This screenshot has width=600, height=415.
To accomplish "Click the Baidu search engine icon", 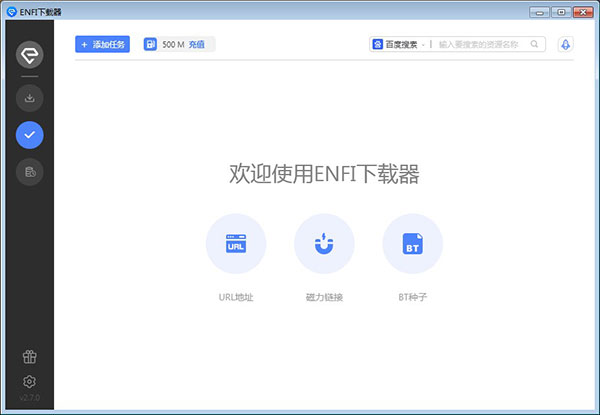I will (378, 44).
